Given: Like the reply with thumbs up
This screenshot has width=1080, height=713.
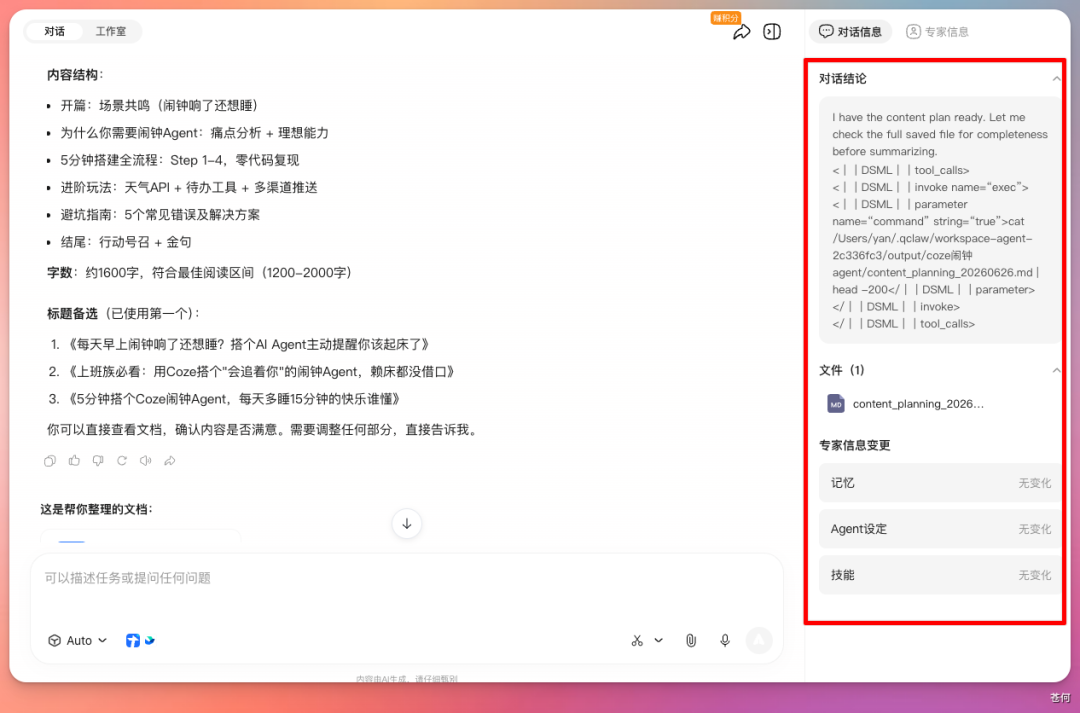Looking at the screenshot, I should (74, 461).
